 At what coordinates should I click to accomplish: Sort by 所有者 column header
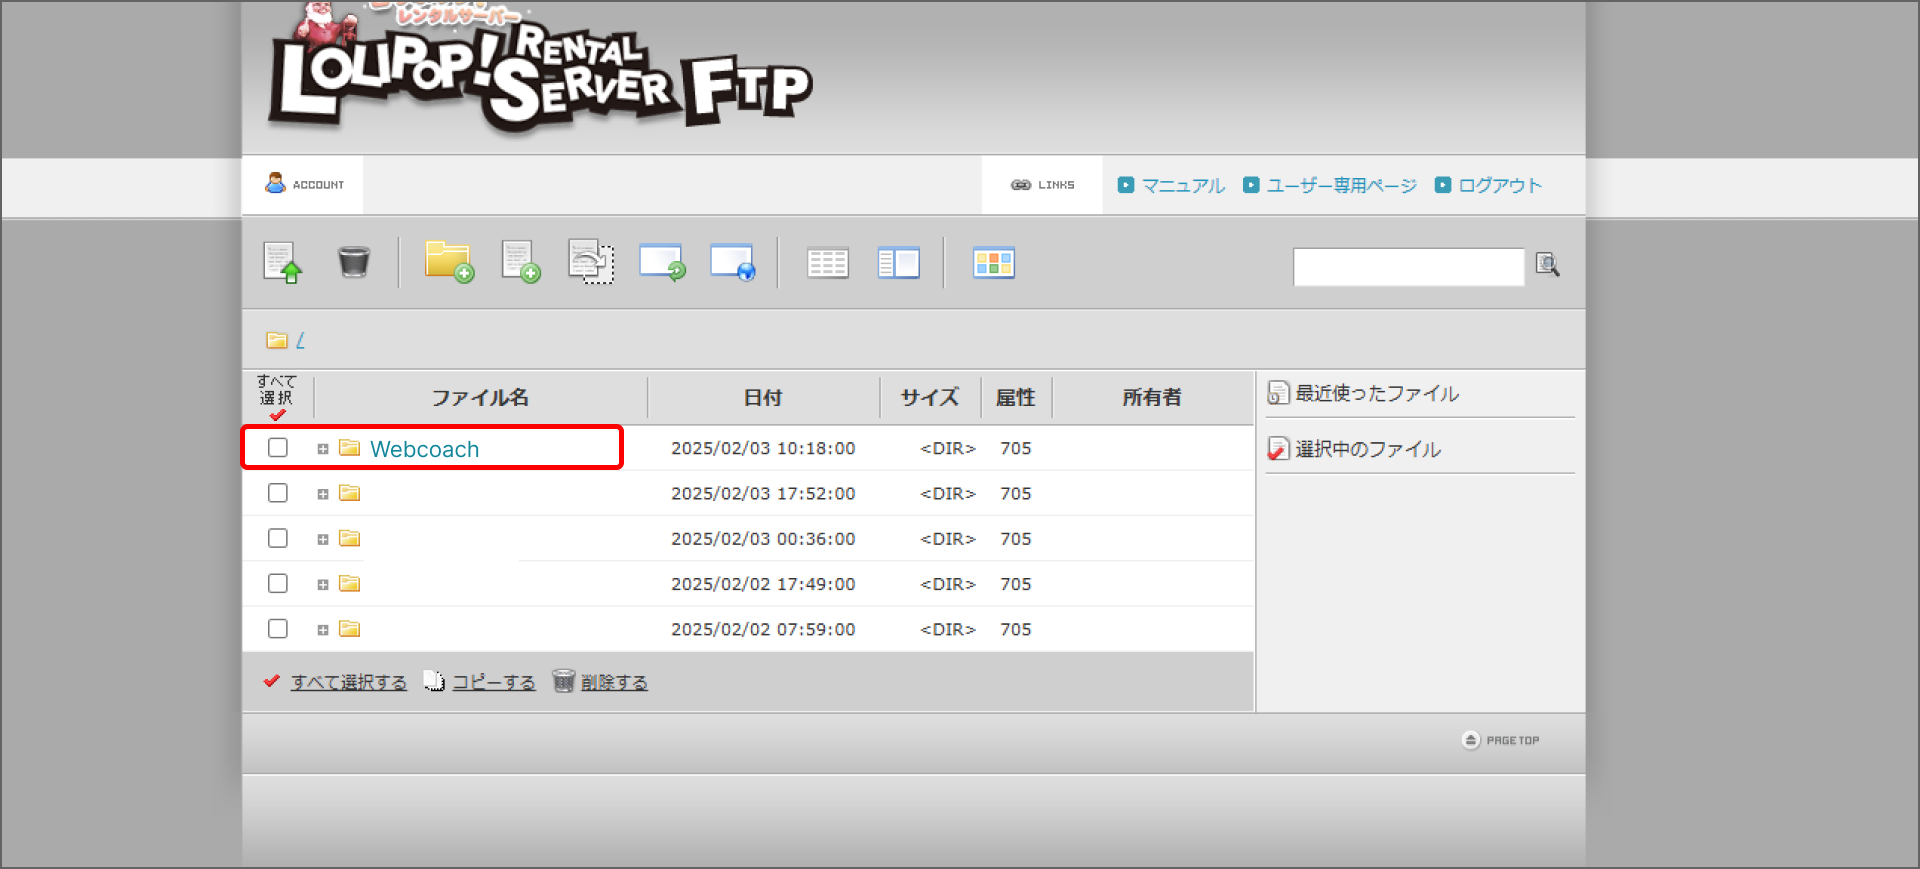tap(1152, 397)
